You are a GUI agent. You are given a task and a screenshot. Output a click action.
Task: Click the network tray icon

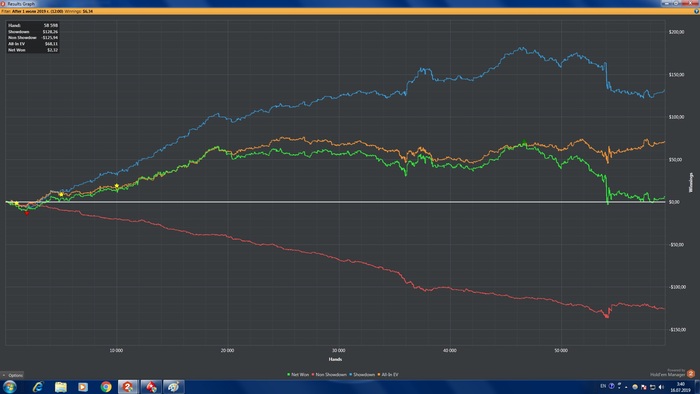point(652,387)
